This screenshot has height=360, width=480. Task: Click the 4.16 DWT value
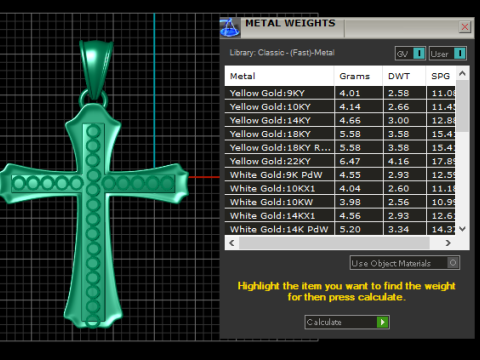point(398,161)
